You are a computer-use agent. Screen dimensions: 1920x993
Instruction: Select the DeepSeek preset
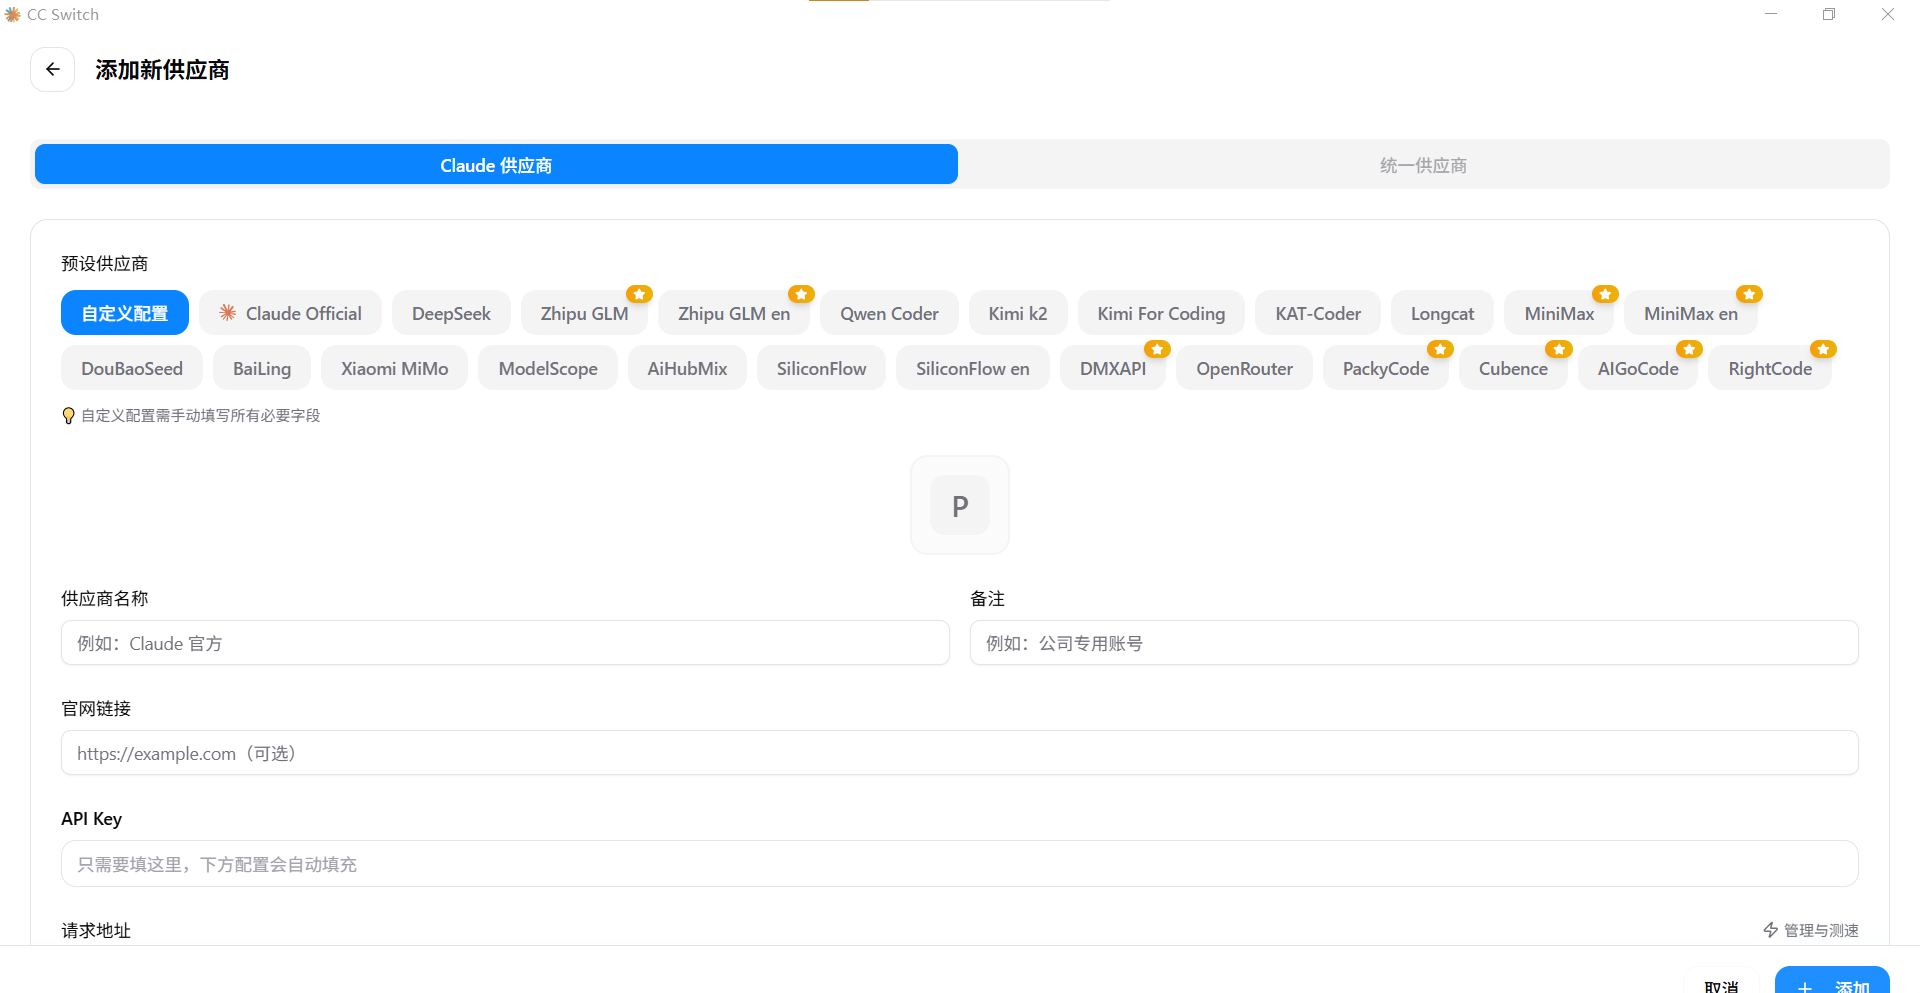(x=451, y=313)
